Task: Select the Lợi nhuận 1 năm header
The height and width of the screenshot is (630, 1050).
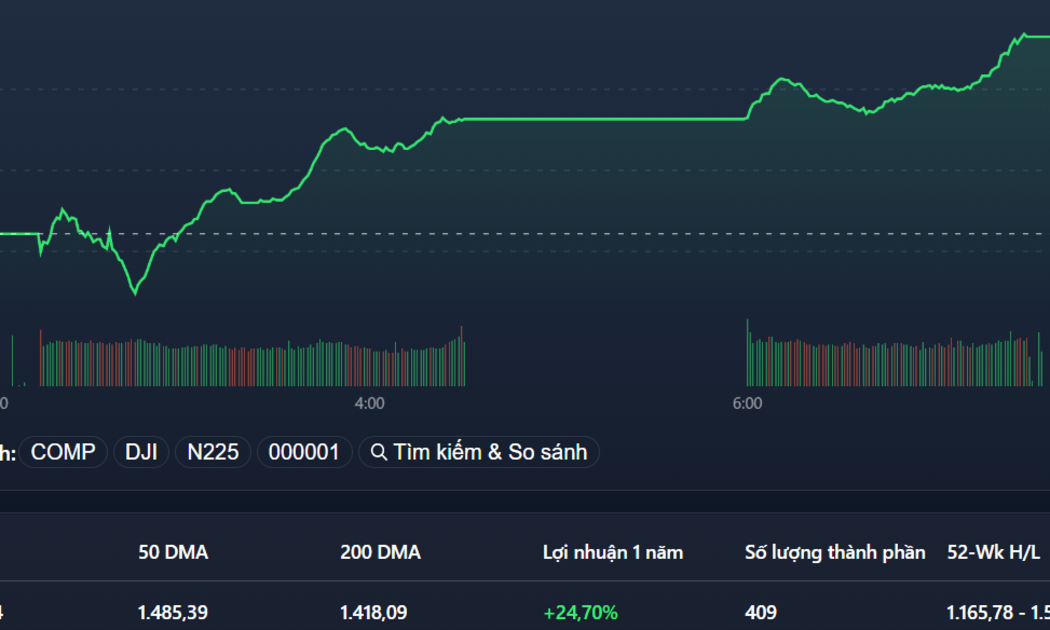Action: (613, 552)
